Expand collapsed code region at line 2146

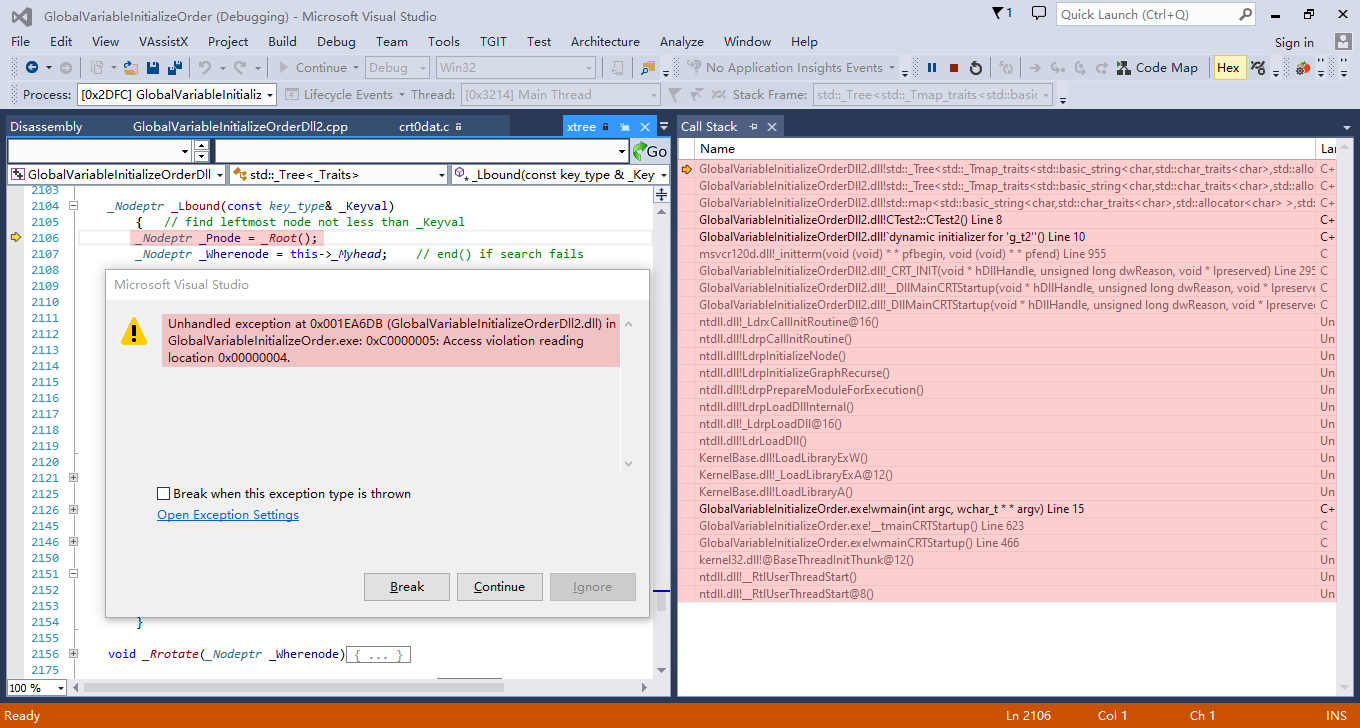click(73, 542)
